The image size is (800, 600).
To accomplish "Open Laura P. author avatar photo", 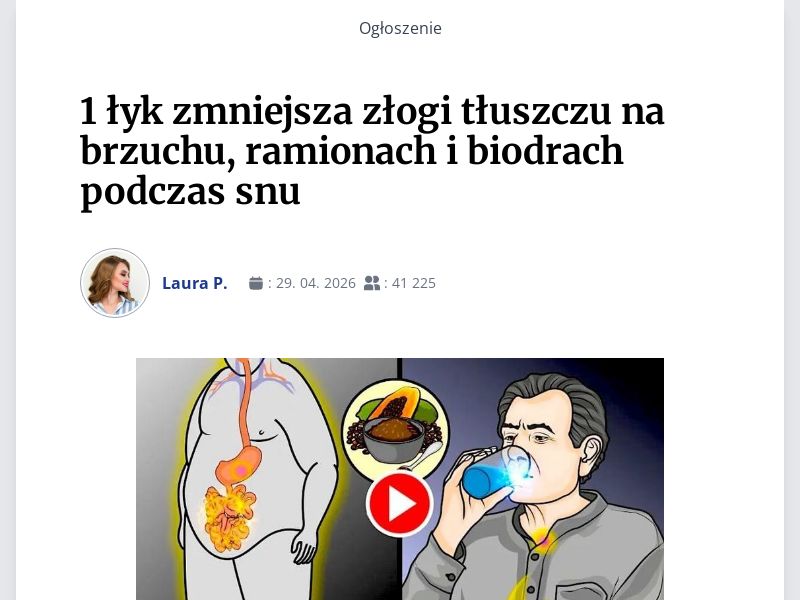I will click(115, 283).
